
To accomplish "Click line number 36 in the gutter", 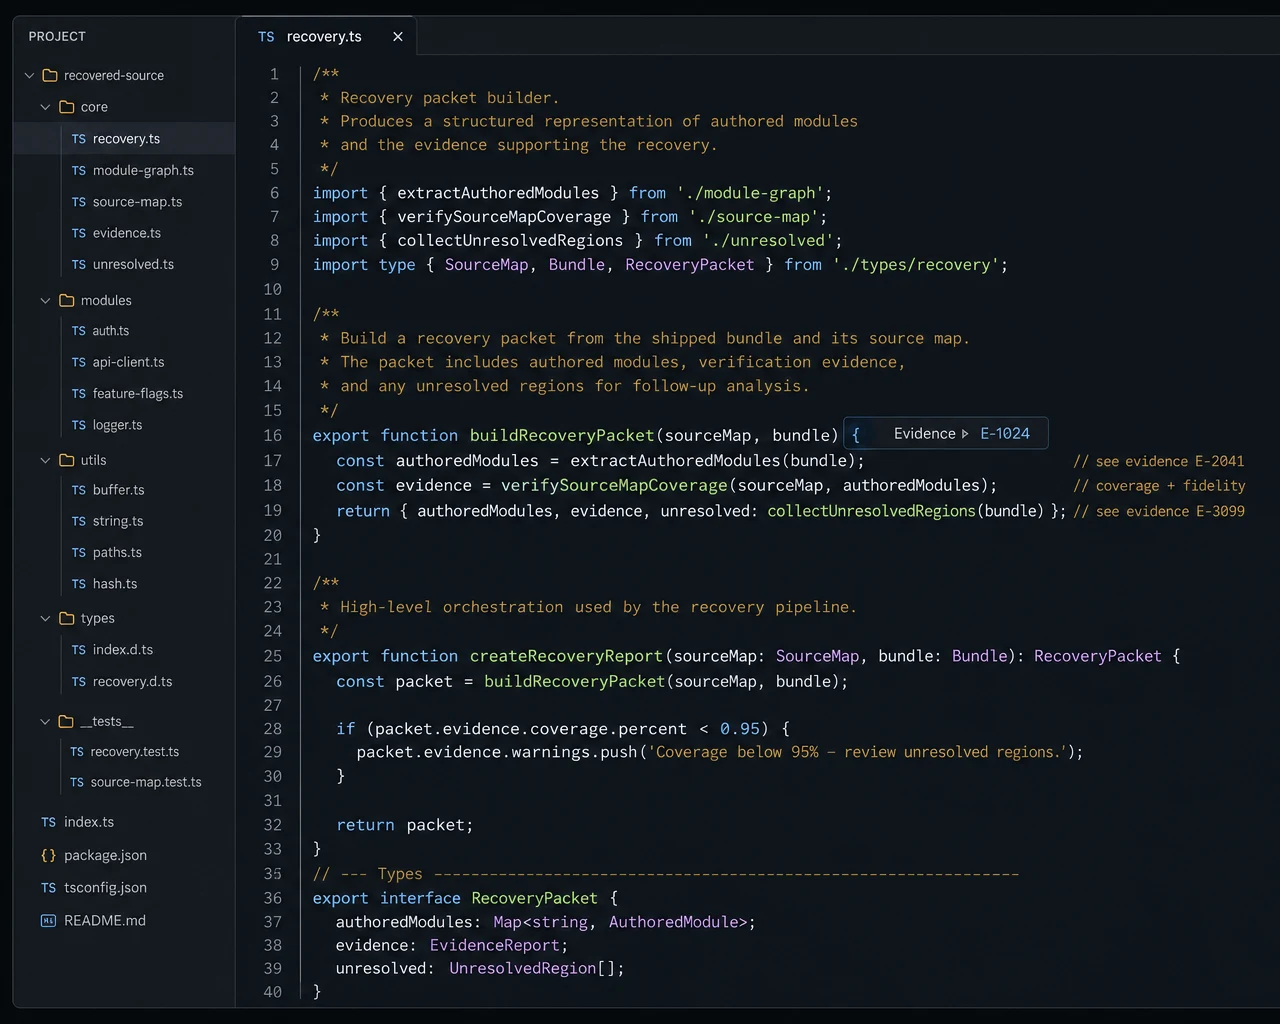I will (272, 898).
